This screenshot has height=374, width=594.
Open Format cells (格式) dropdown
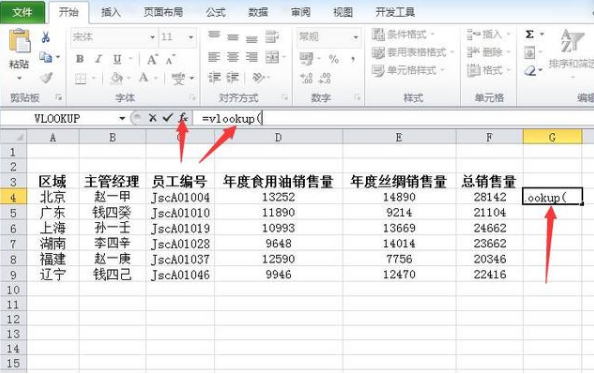click(x=488, y=70)
